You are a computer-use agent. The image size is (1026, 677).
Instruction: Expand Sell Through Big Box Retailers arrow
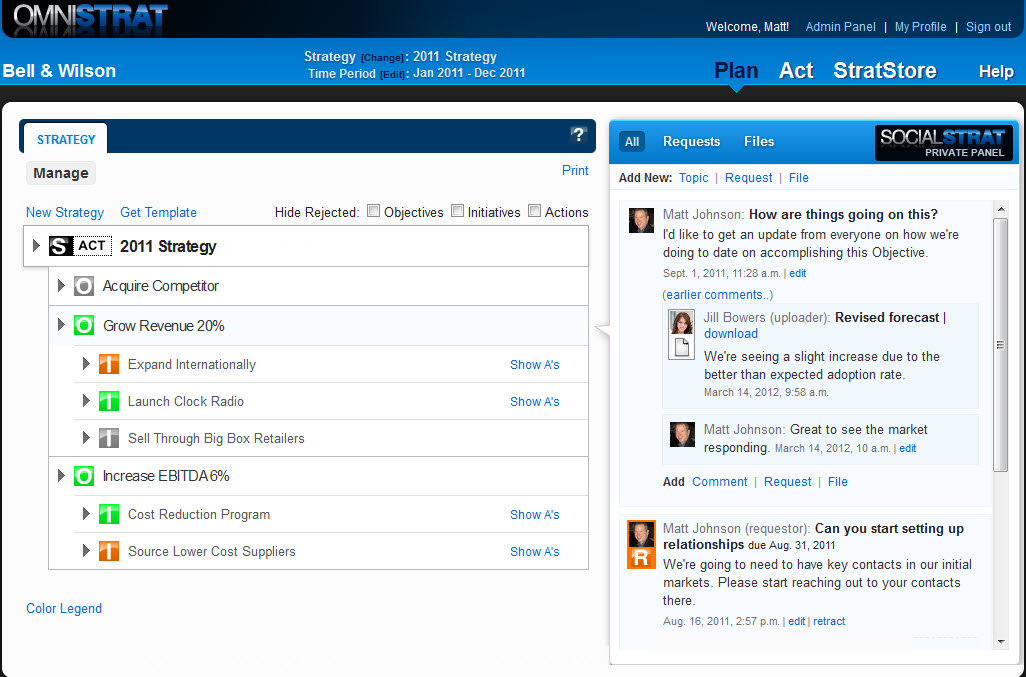pyautogui.click(x=86, y=438)
